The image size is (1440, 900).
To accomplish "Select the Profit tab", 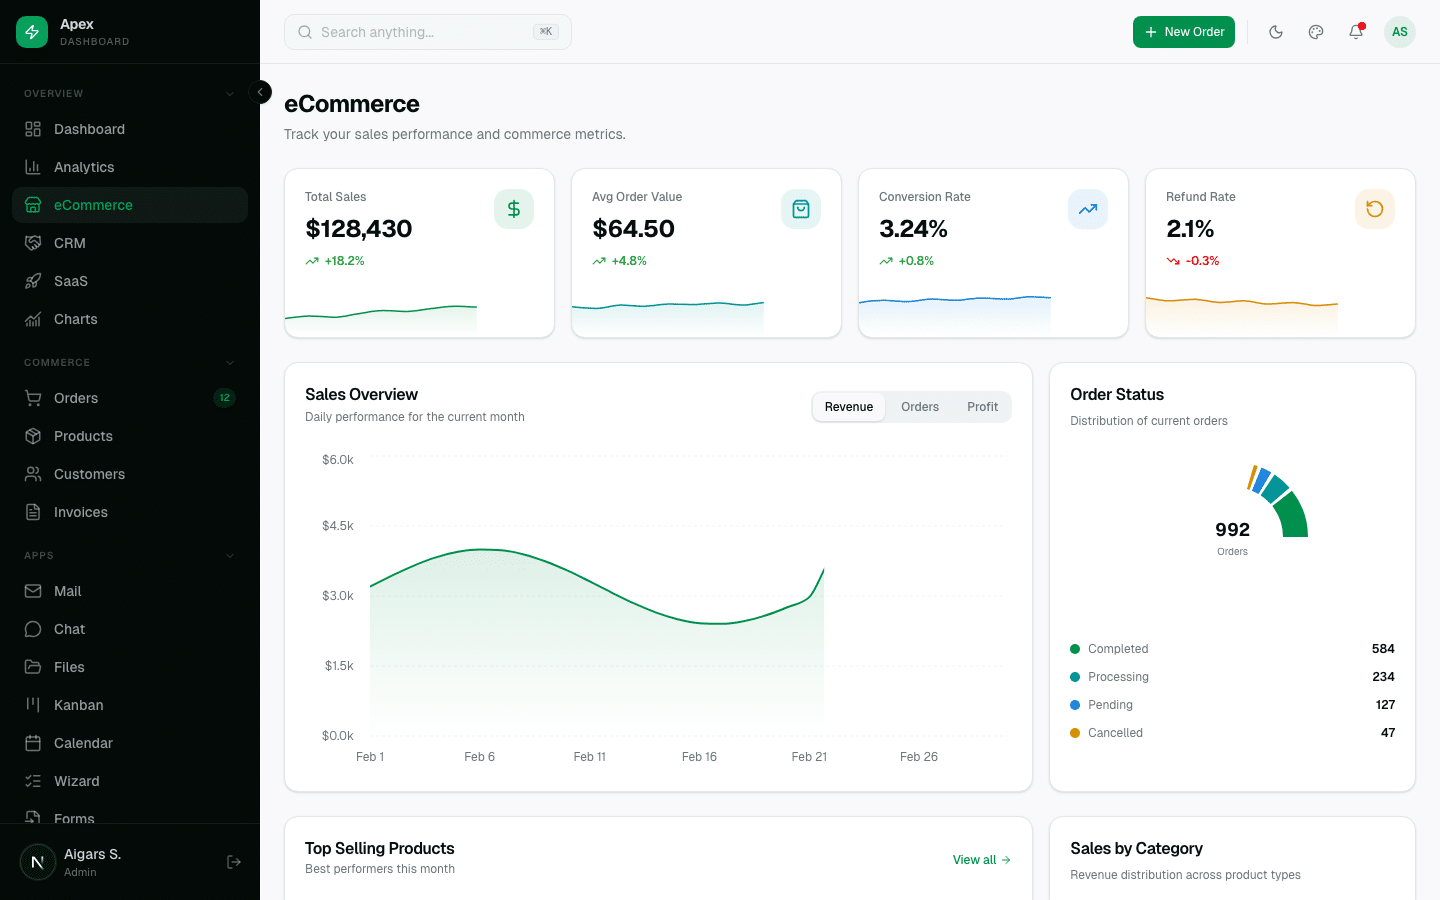I will 982,407.
